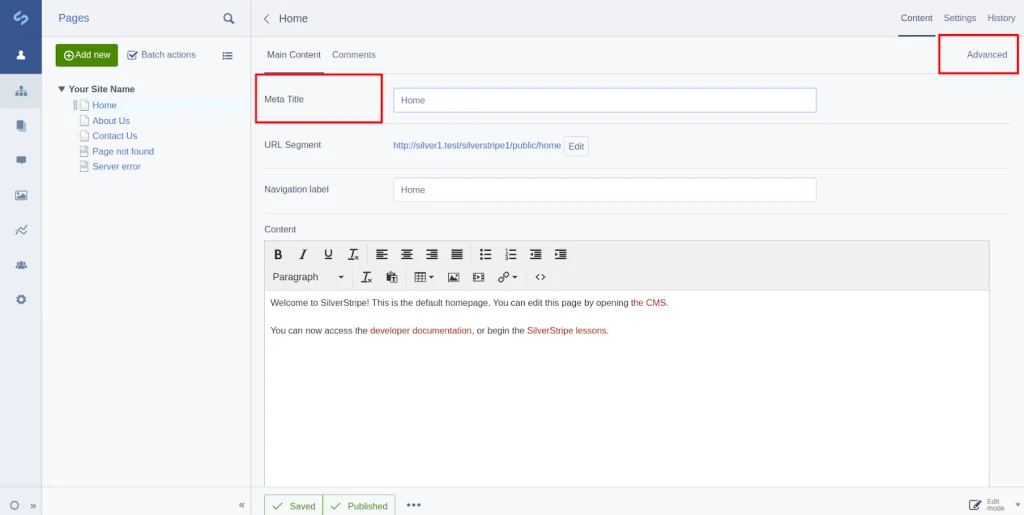1024x515 pixels.
Task: Switch to Content tab
Action: pos(916,18)
